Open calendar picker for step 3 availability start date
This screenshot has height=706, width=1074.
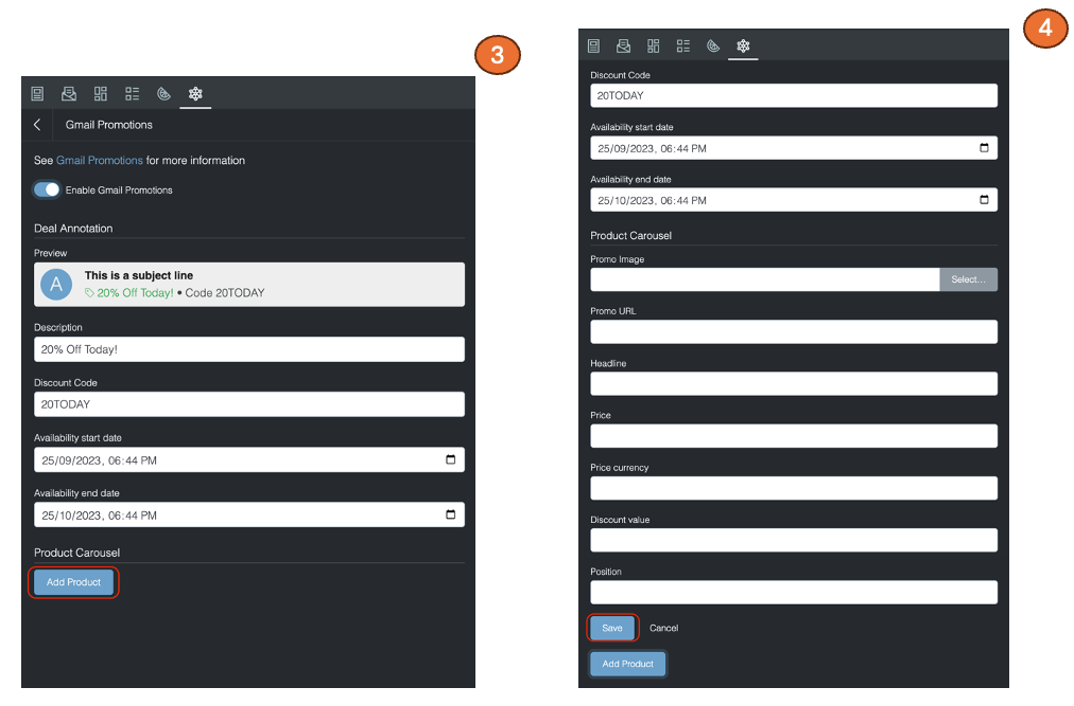450,460
